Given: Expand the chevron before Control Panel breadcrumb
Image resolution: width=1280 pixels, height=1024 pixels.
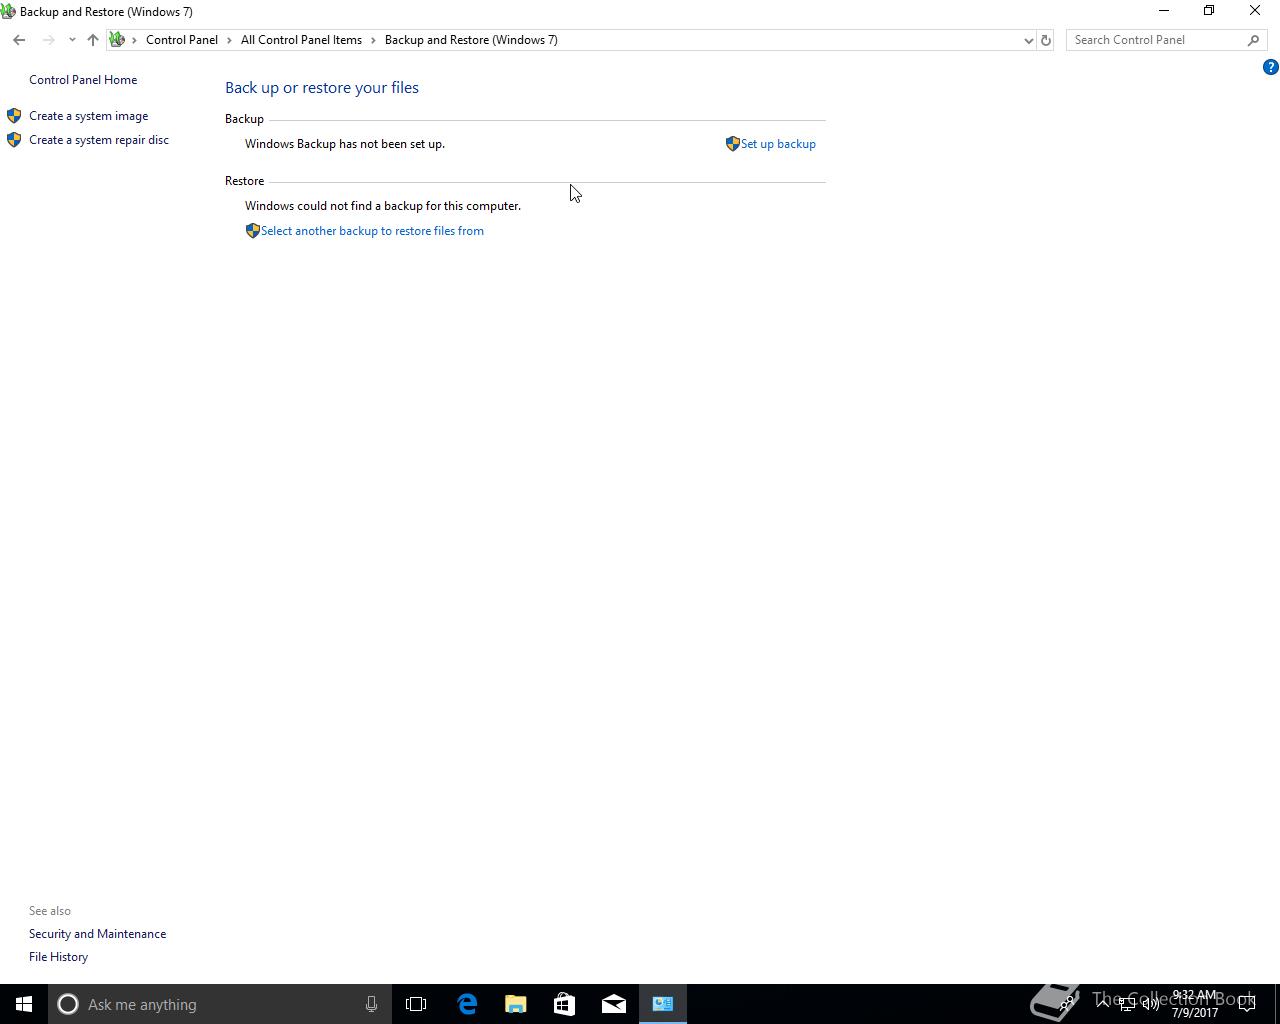Looking at the screenshot, I should click(135, 40).
